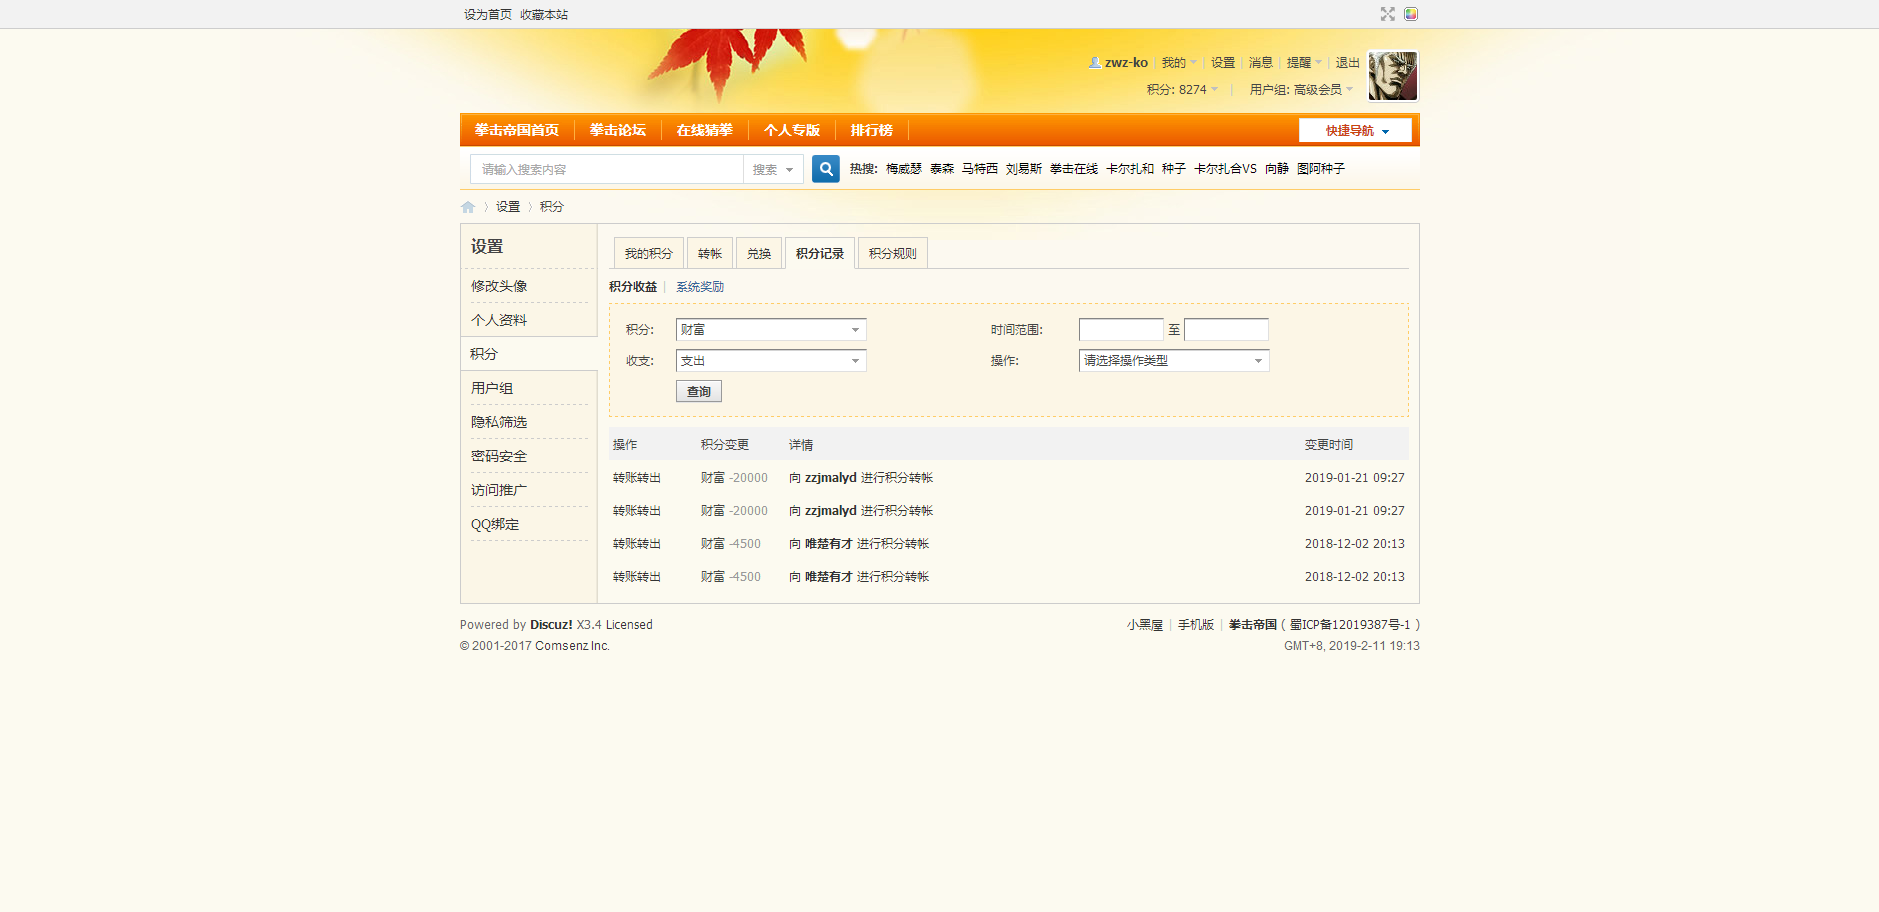Image resolution: width=1879 pixels, height=912 pixels.
Task: Click the 收藏本站 link
Action: pyautogui.click(x=544, y=14)
